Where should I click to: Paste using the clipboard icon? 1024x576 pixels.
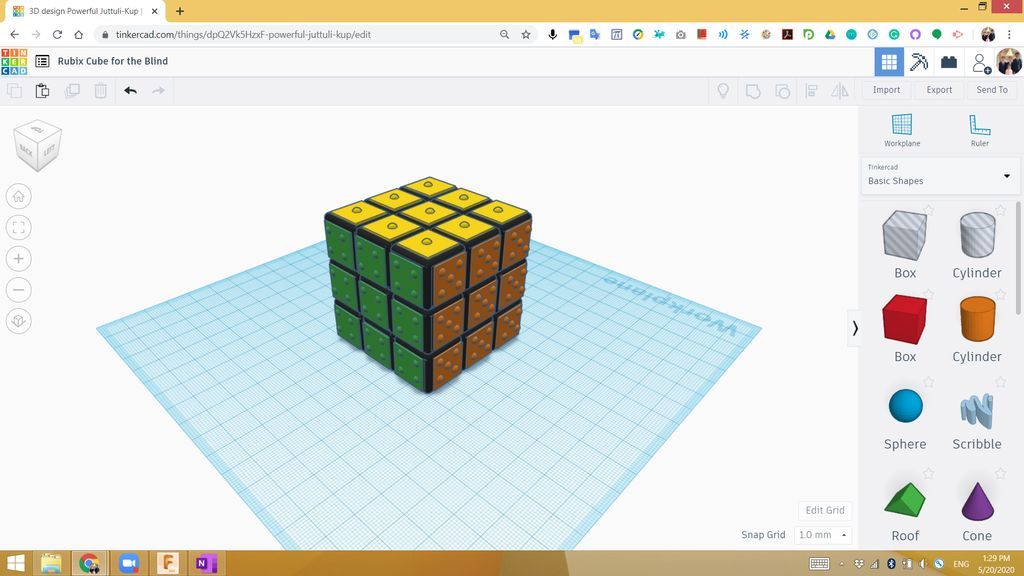click(x=42, y=91)
